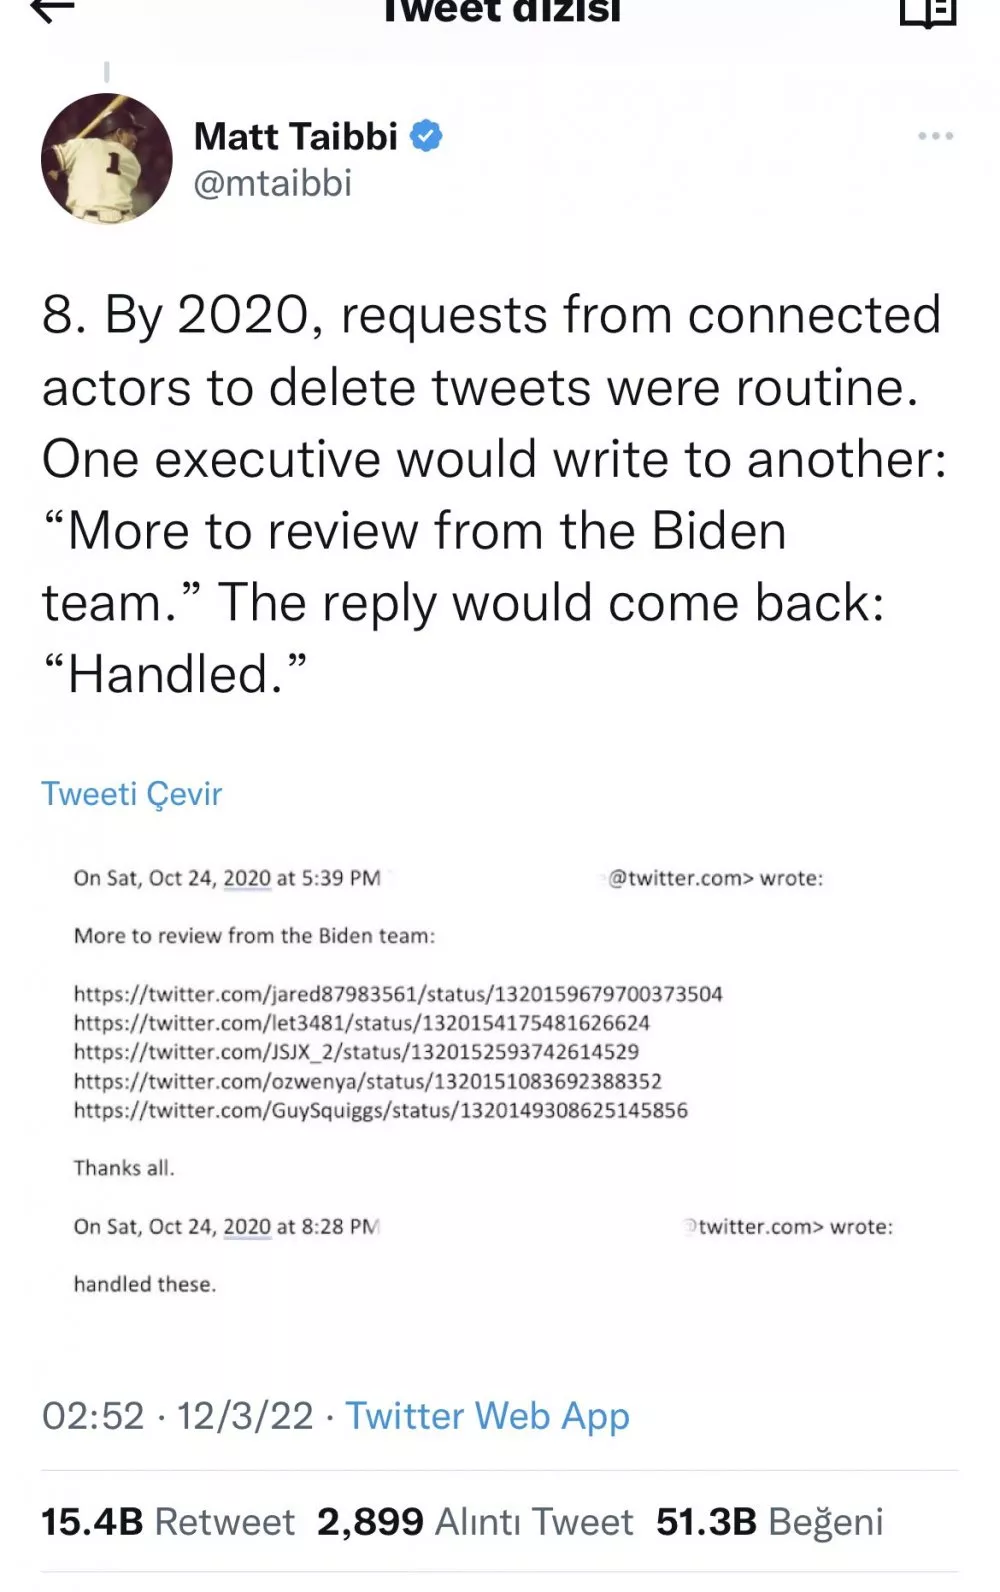The image size is (1000, 1592).
Task: Open the Matt Taibbi display name
Action: coord(295,136)
